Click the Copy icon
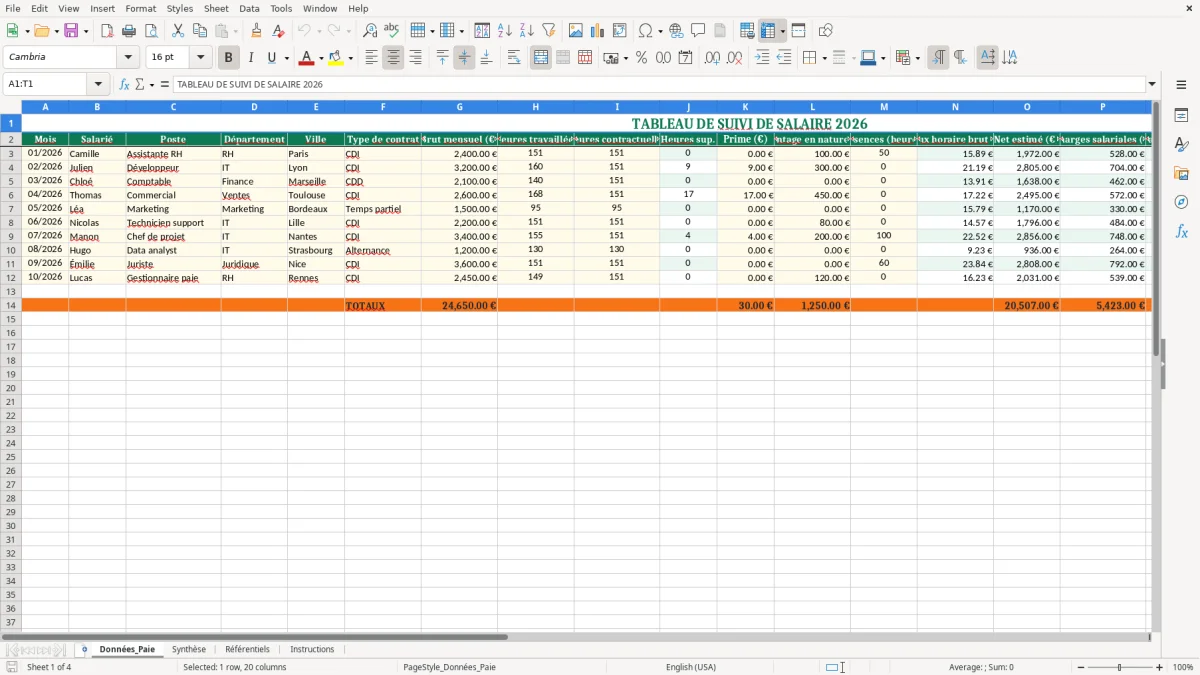 [200, 31]
